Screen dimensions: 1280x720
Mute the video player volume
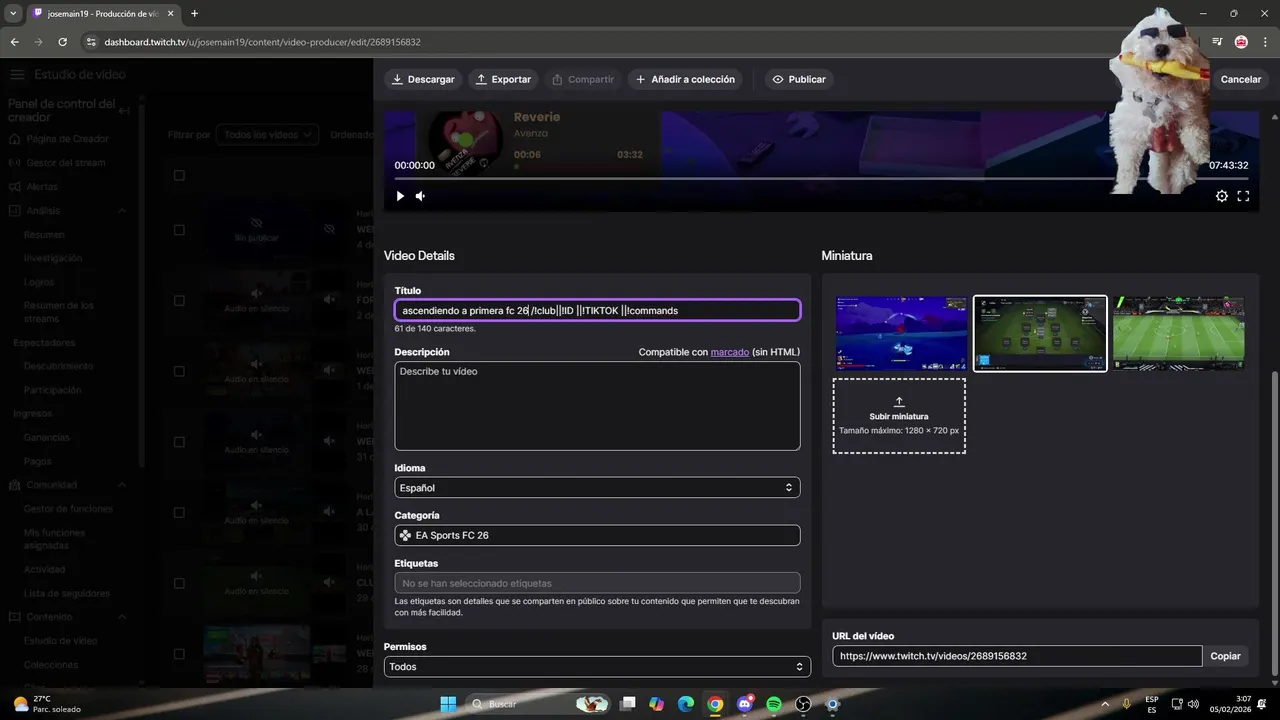pos(420,196)
